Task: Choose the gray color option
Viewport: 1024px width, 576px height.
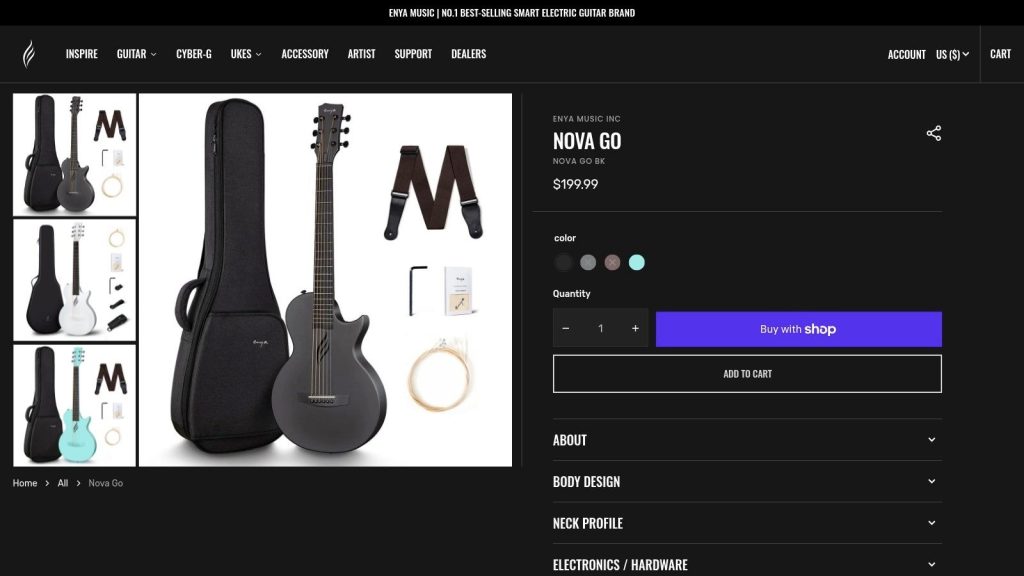Action: click(588, 263)
